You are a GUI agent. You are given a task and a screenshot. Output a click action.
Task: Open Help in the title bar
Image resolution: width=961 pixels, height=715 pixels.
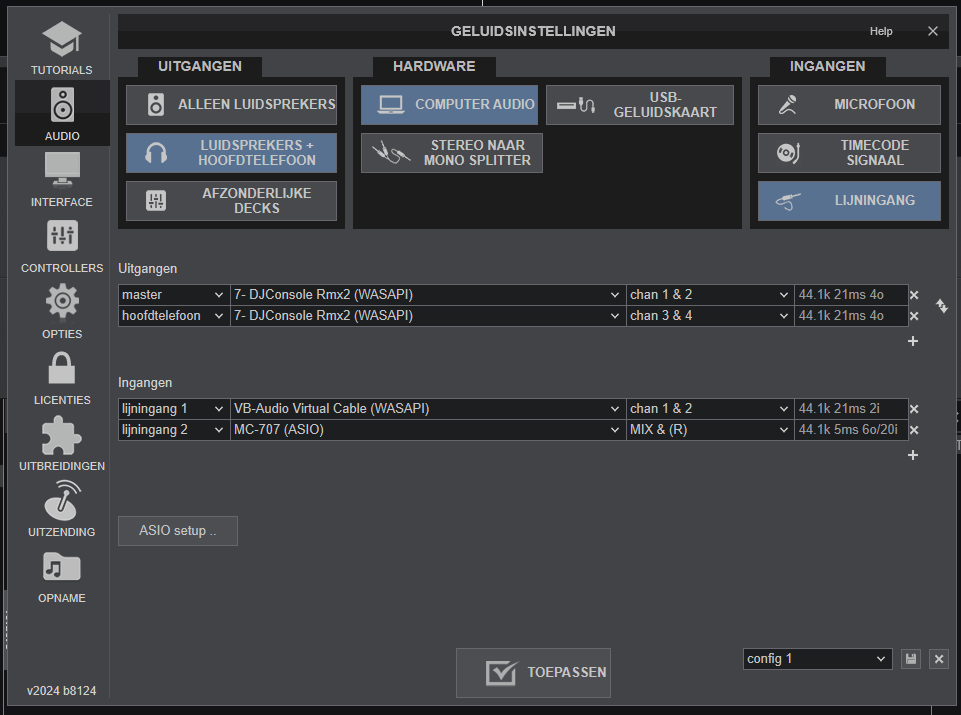tap(881, 31)
